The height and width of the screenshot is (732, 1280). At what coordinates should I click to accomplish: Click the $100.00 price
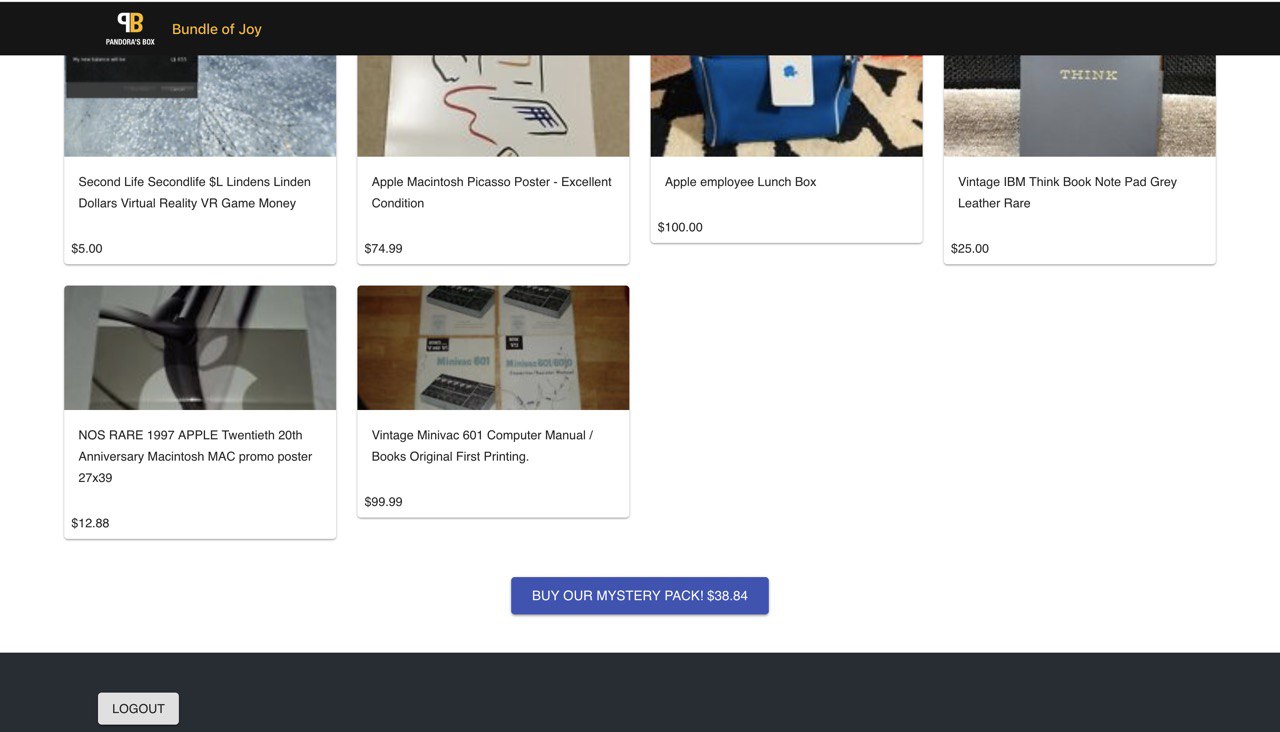pyautogui.click(x=680, y=227)
